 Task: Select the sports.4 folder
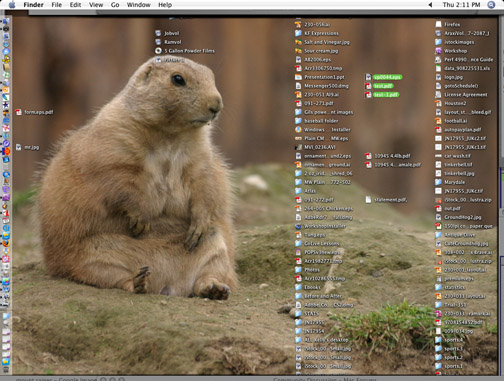tap(438, 340)
